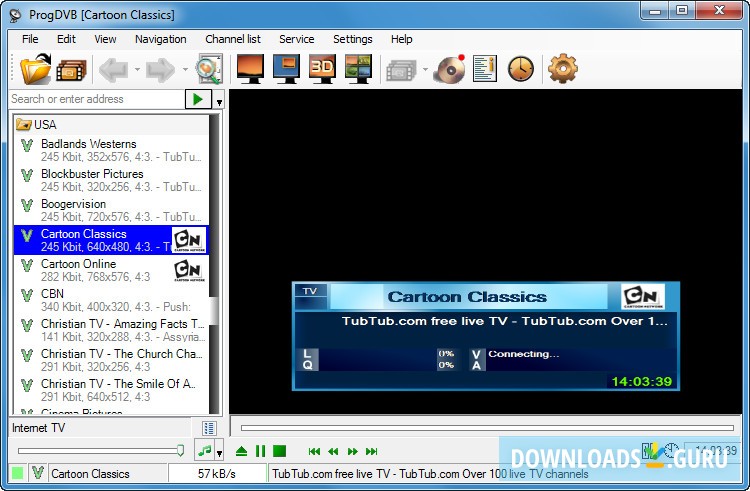
Task: Click the volume slider handle
Action: [180, 451]
